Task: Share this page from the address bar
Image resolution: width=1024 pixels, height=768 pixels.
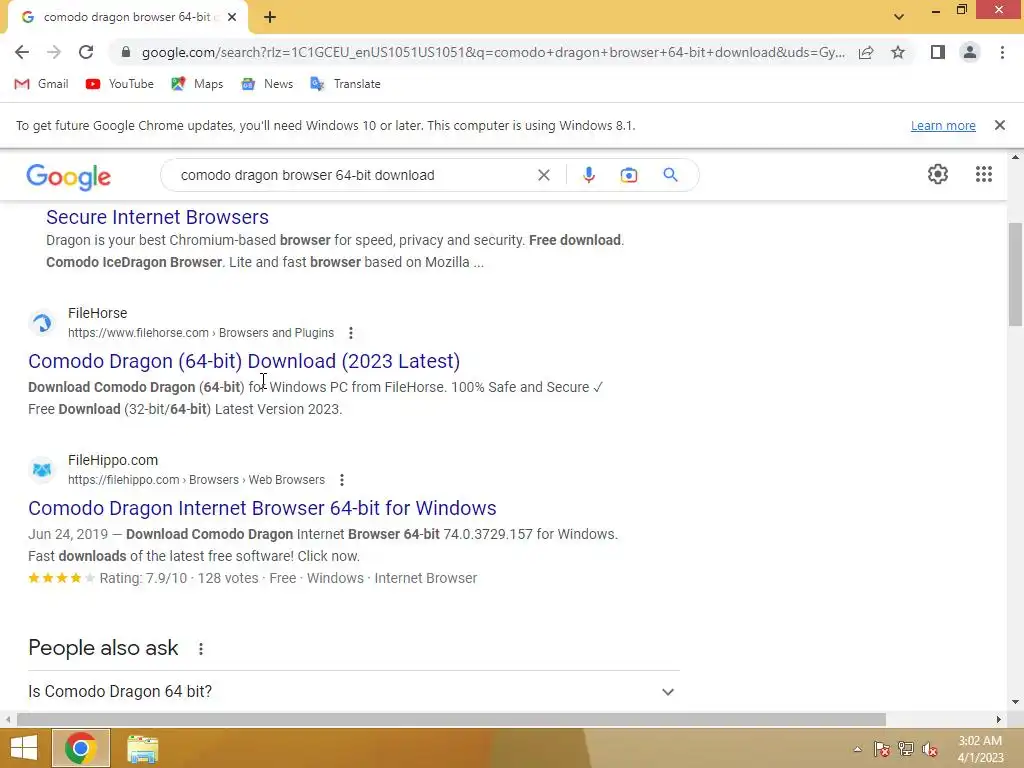Action: point(866,52)
